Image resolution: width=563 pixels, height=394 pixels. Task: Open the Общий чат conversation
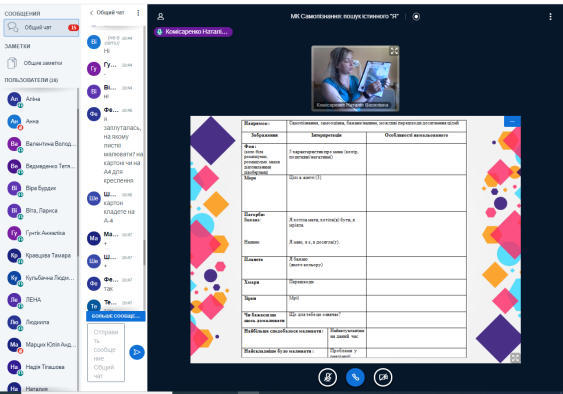click(x=41, y=28)
